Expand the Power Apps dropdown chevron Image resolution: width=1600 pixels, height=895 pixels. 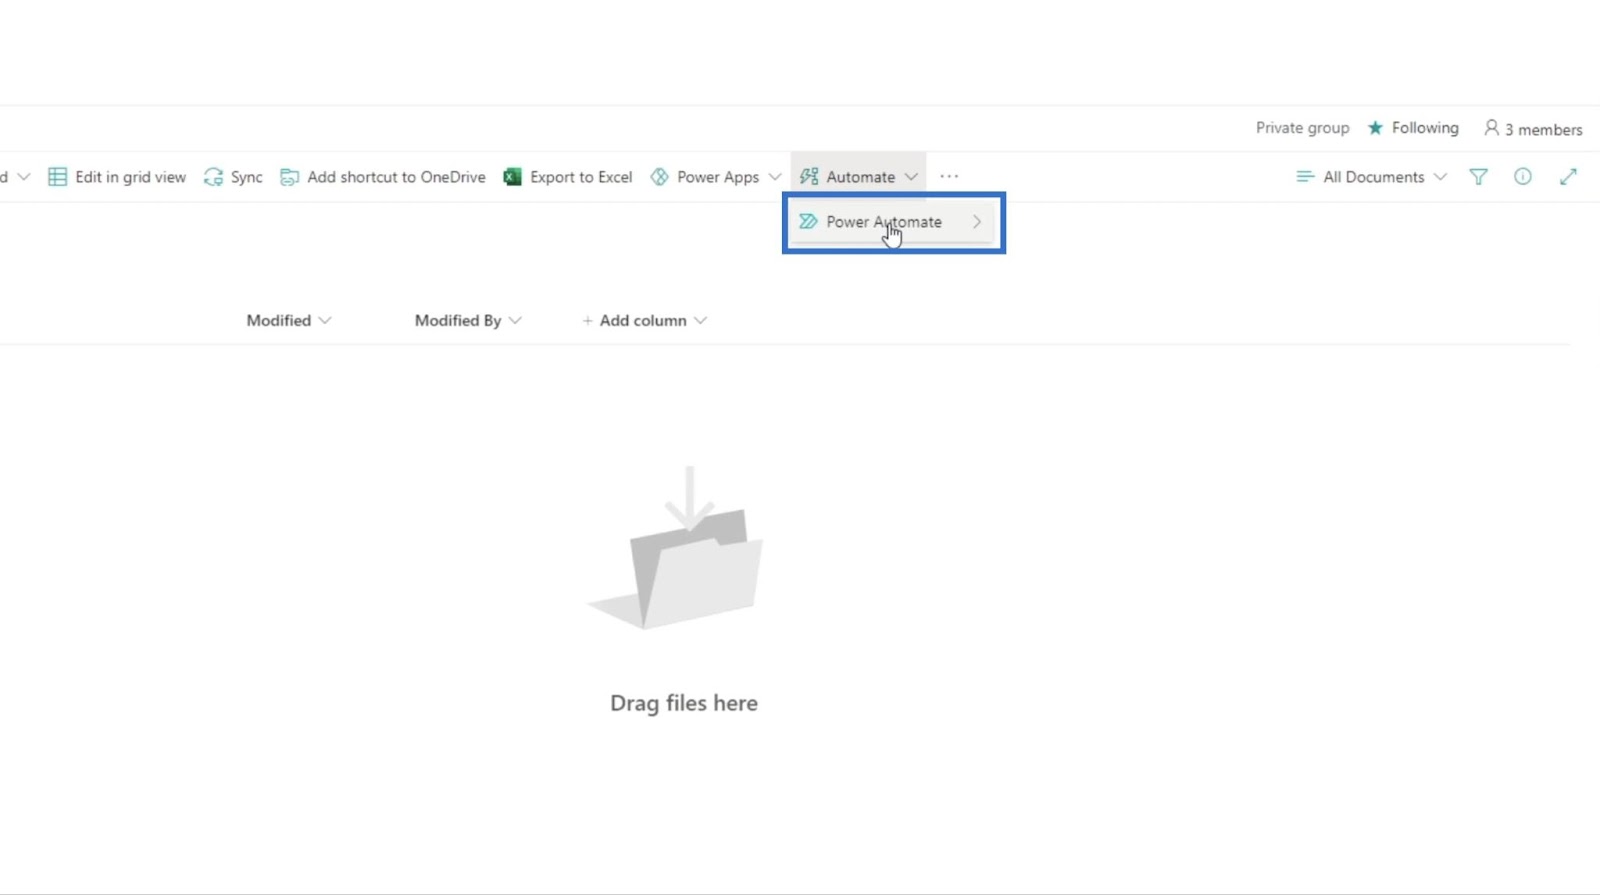(775, 177)
